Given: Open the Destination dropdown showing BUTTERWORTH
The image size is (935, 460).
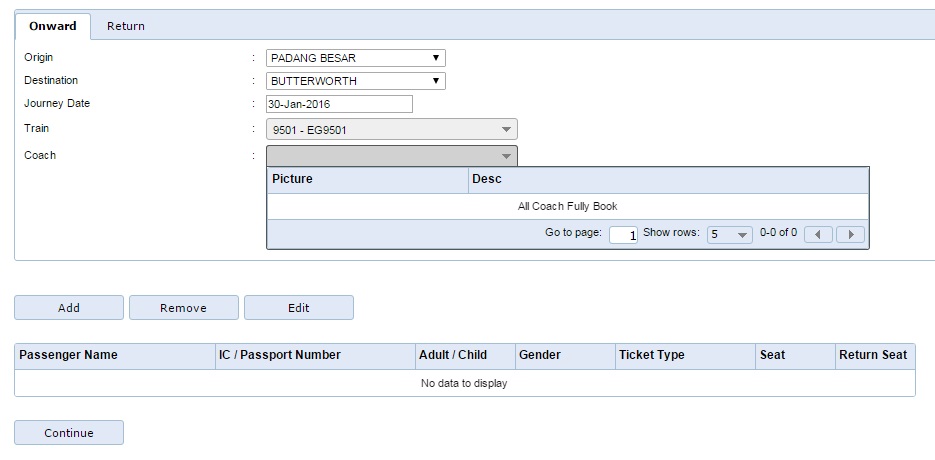Looking at the screenshot, I should tap(355, 81).
